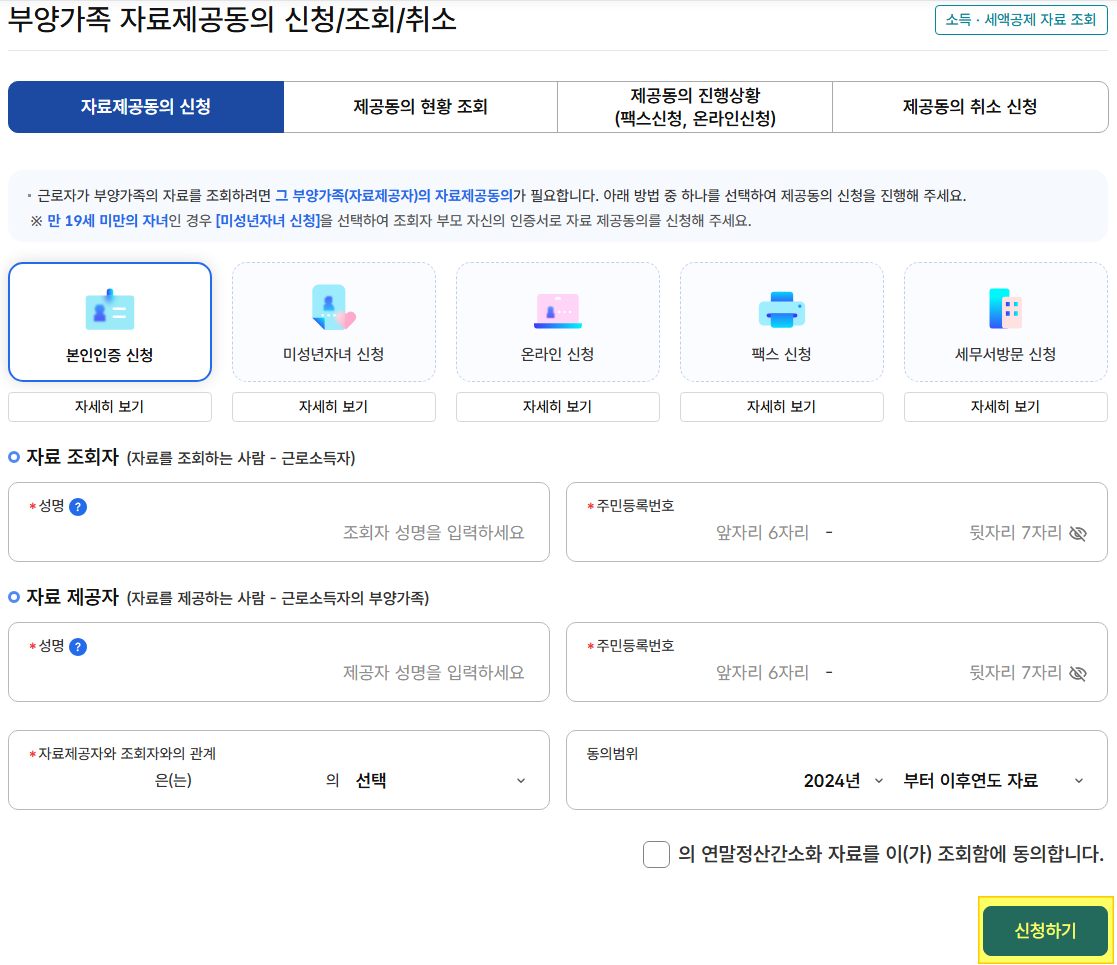Viewport: 1117px width, 965px height.
Task: Click the 자료 제공자 section heading
Action: tap(73, 597)
